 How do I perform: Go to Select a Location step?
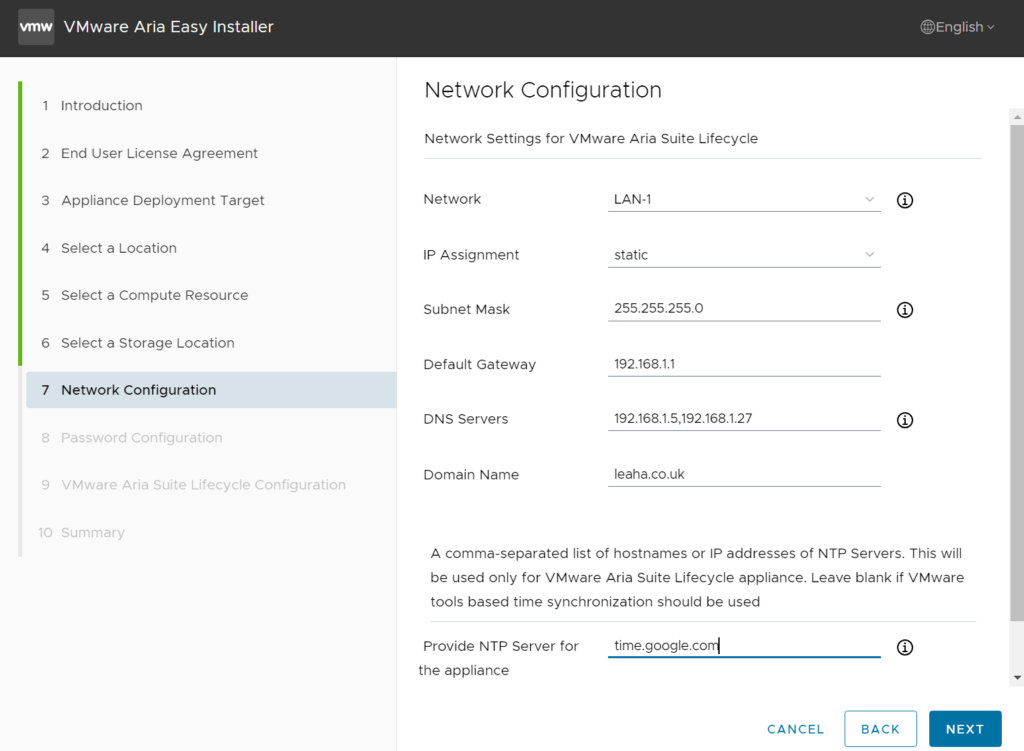[x=119, y=248]
